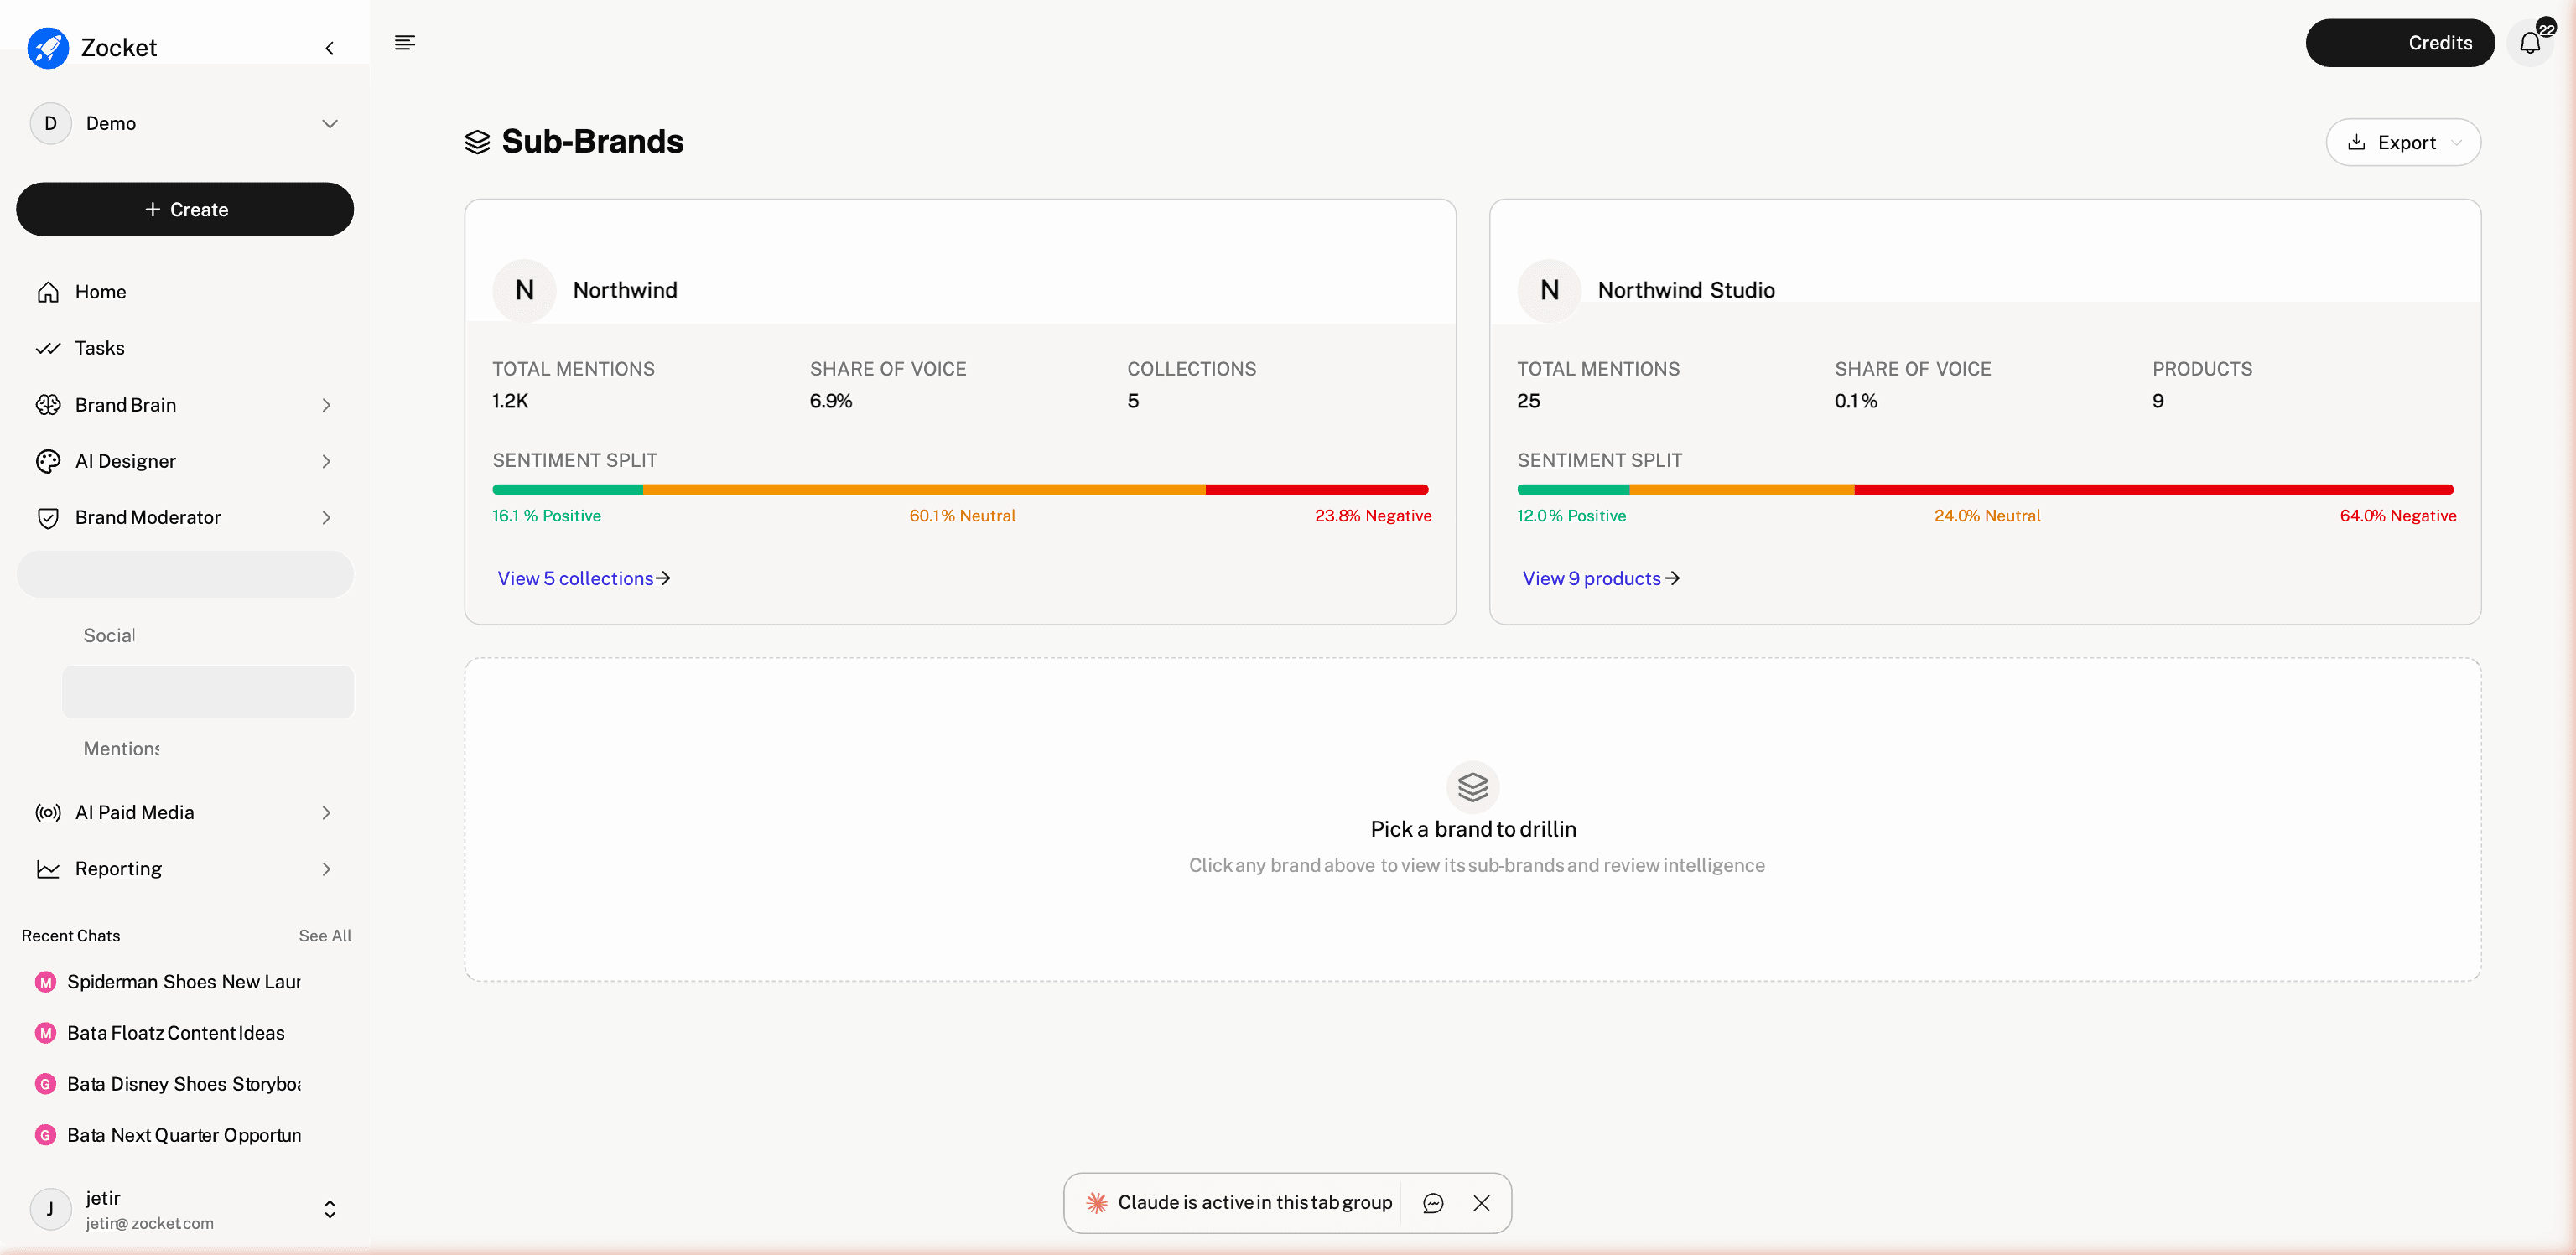
Task: Click the 60.1% Neutral label
Action: 962,515
